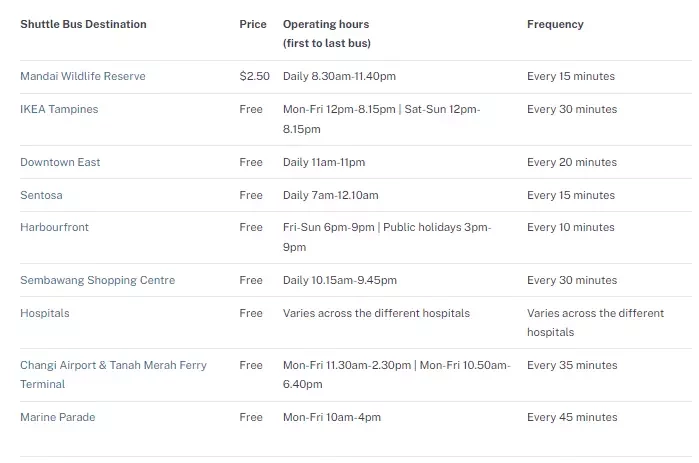Image resolution: width=699 pixels, height=463 pixels.
Task: Select the Frequency column header
Action: [x=555, y=24]
